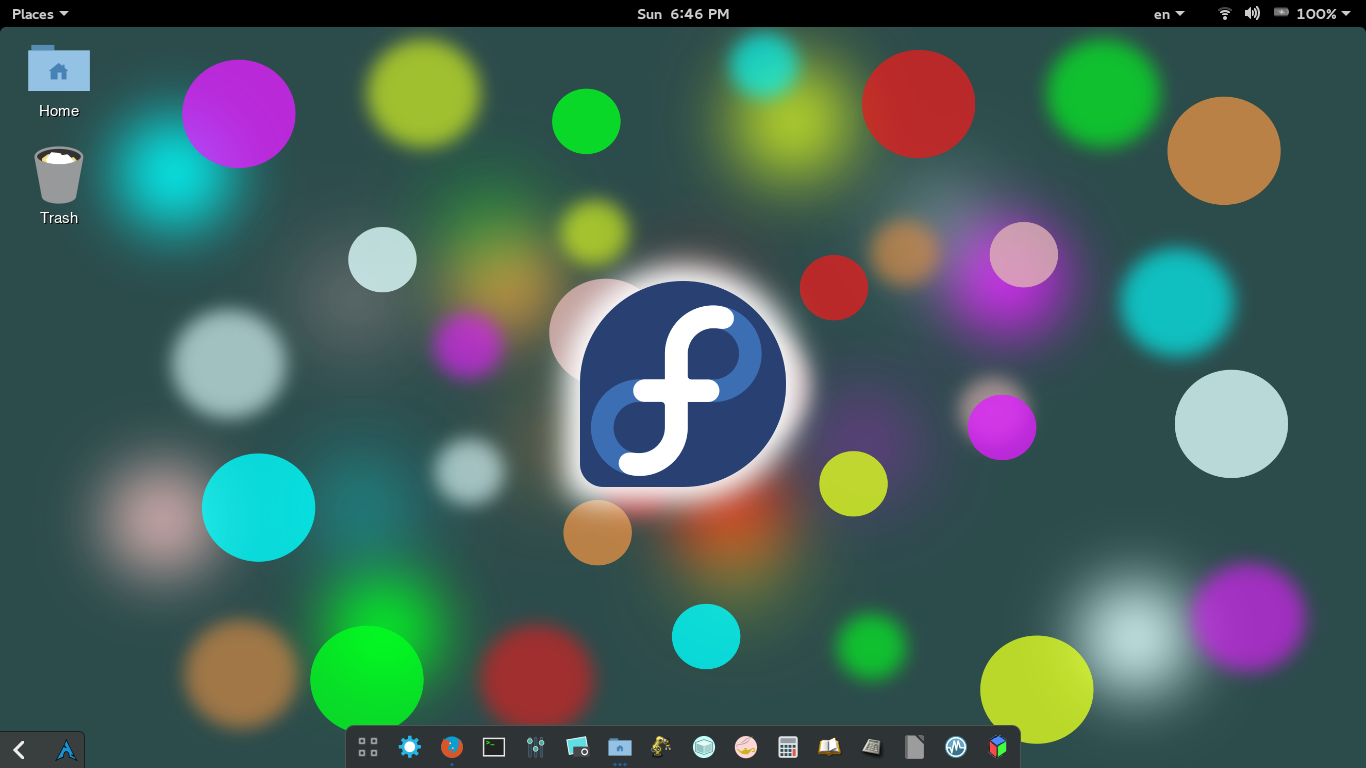Launch the pink genie lamp application
The image size is (1366, 768).
[746, 747]
